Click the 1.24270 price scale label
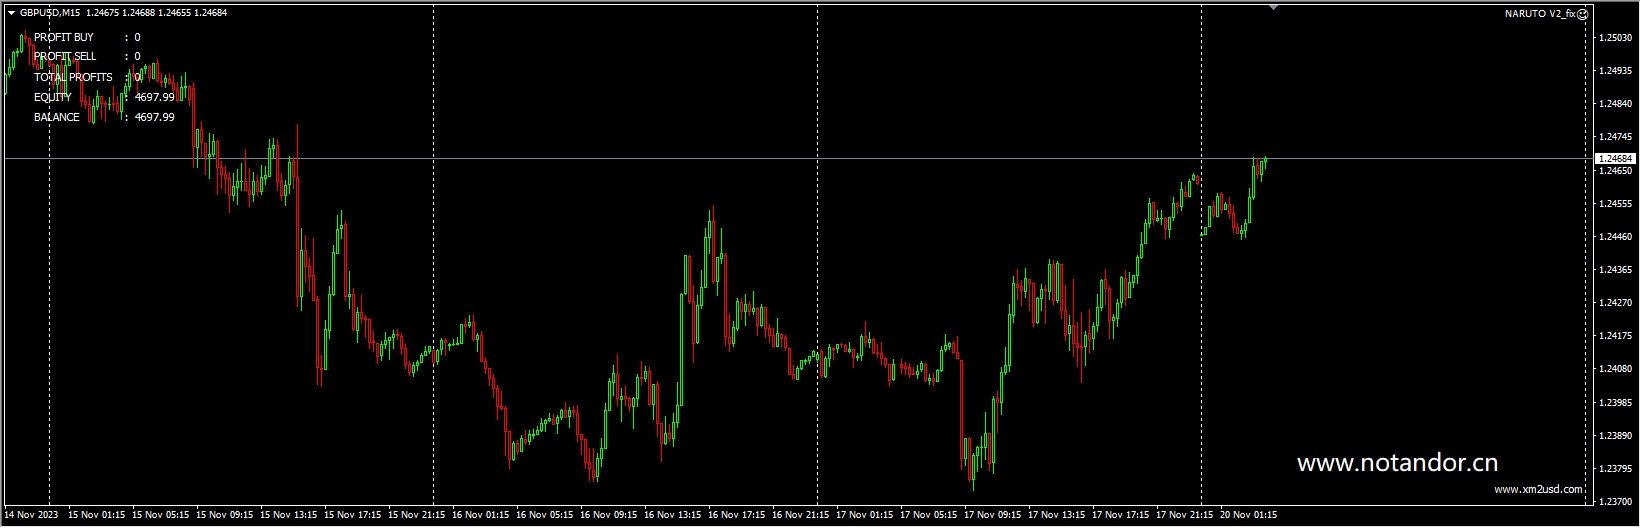Viewport: 1641px width, 528px height. [x=1616, y=303]
